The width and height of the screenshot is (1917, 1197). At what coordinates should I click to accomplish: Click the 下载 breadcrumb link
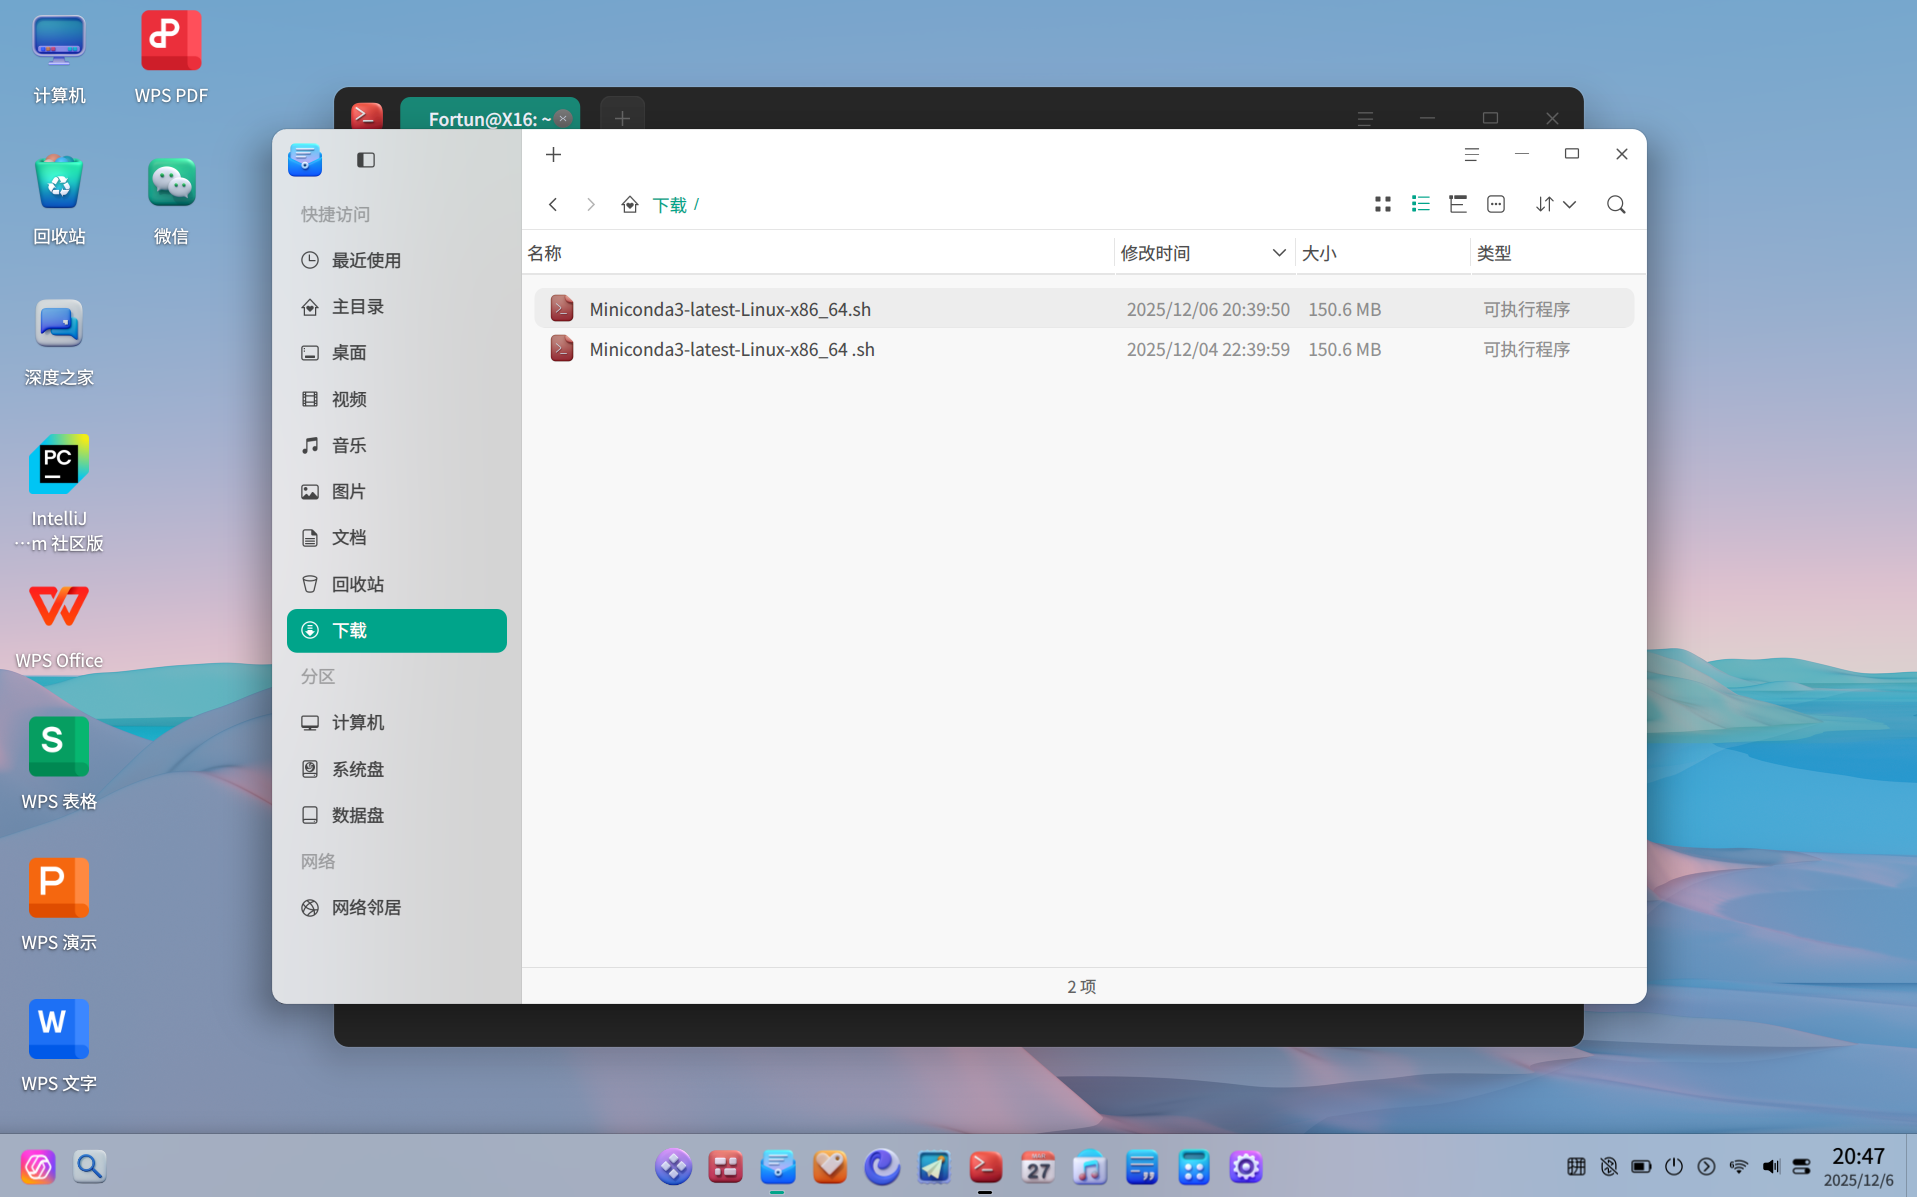point(669,205)
